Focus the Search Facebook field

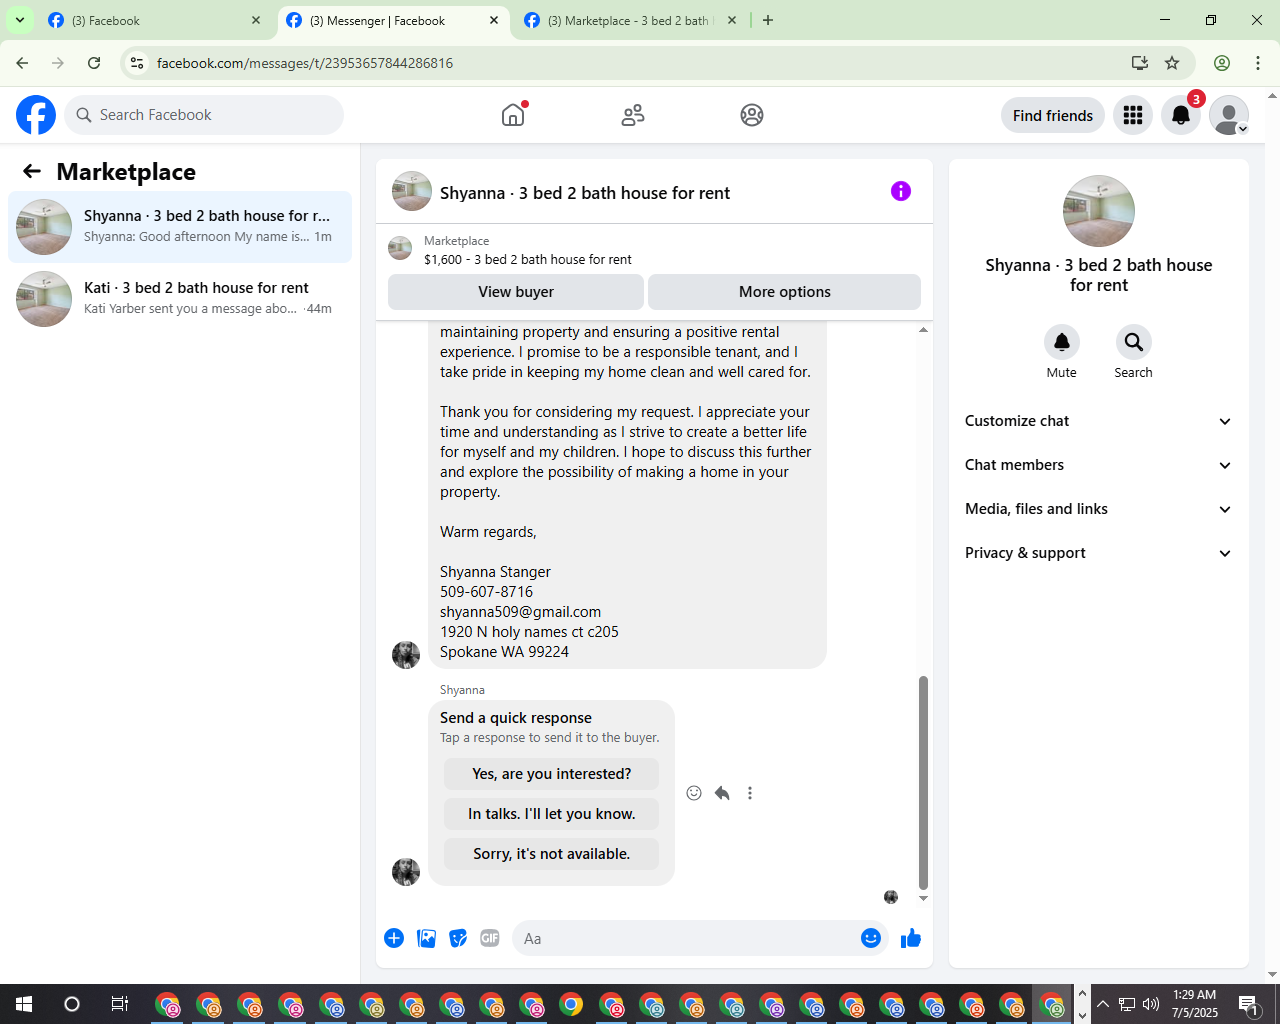[204, 115]
